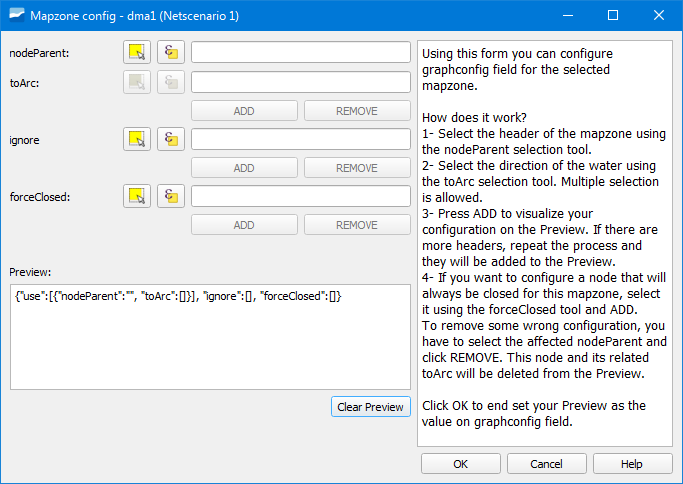
Task: Open the Help for this dialog
Action: click(x=632, y=464)
